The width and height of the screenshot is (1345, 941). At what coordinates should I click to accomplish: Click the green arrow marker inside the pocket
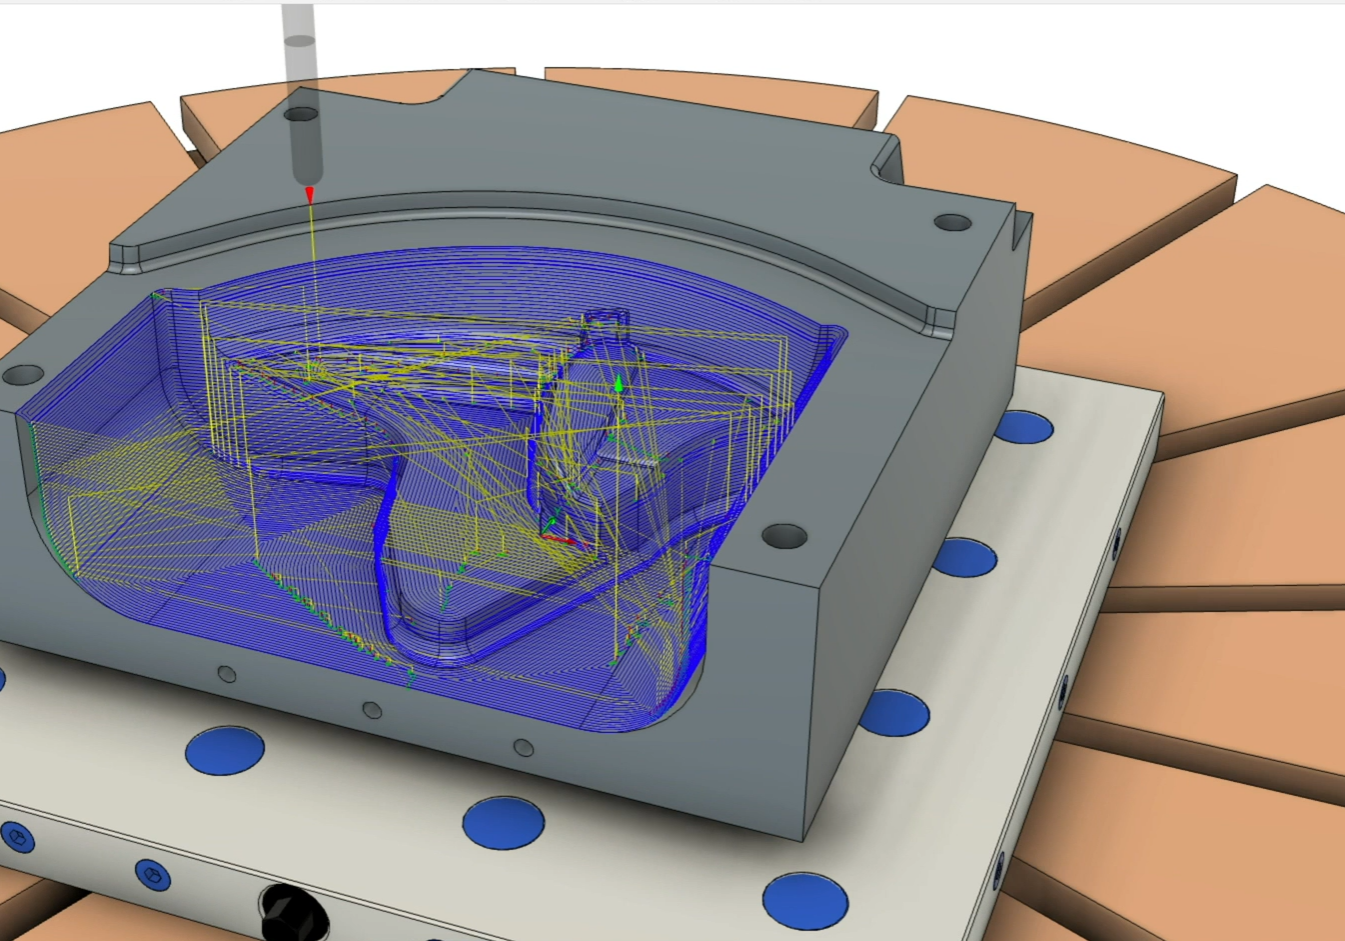click(x=619, y=384)
